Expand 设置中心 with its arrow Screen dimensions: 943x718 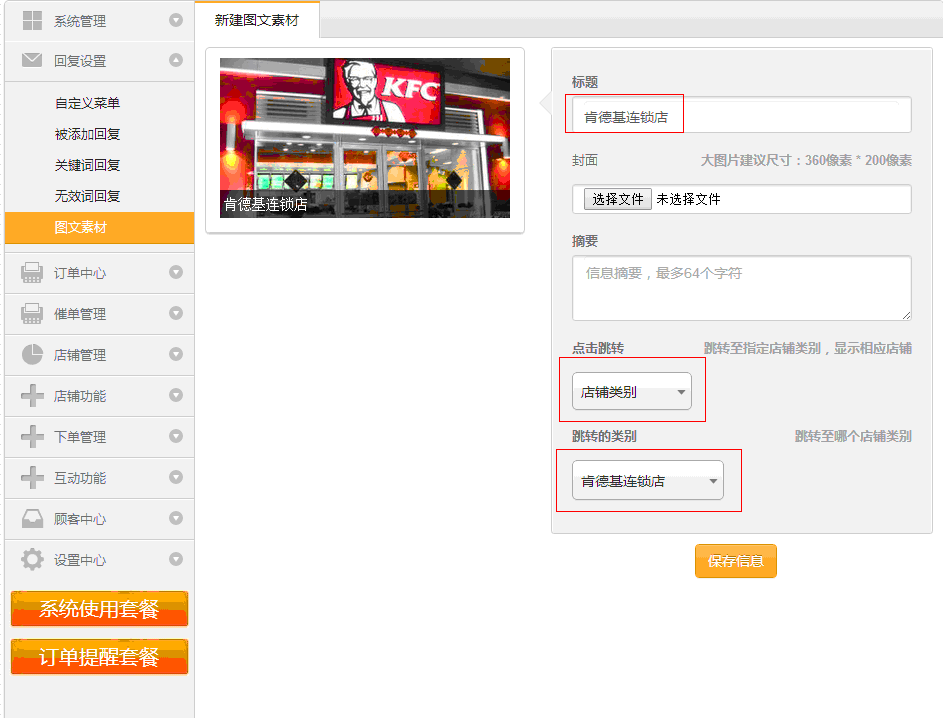tap(176, 559)
